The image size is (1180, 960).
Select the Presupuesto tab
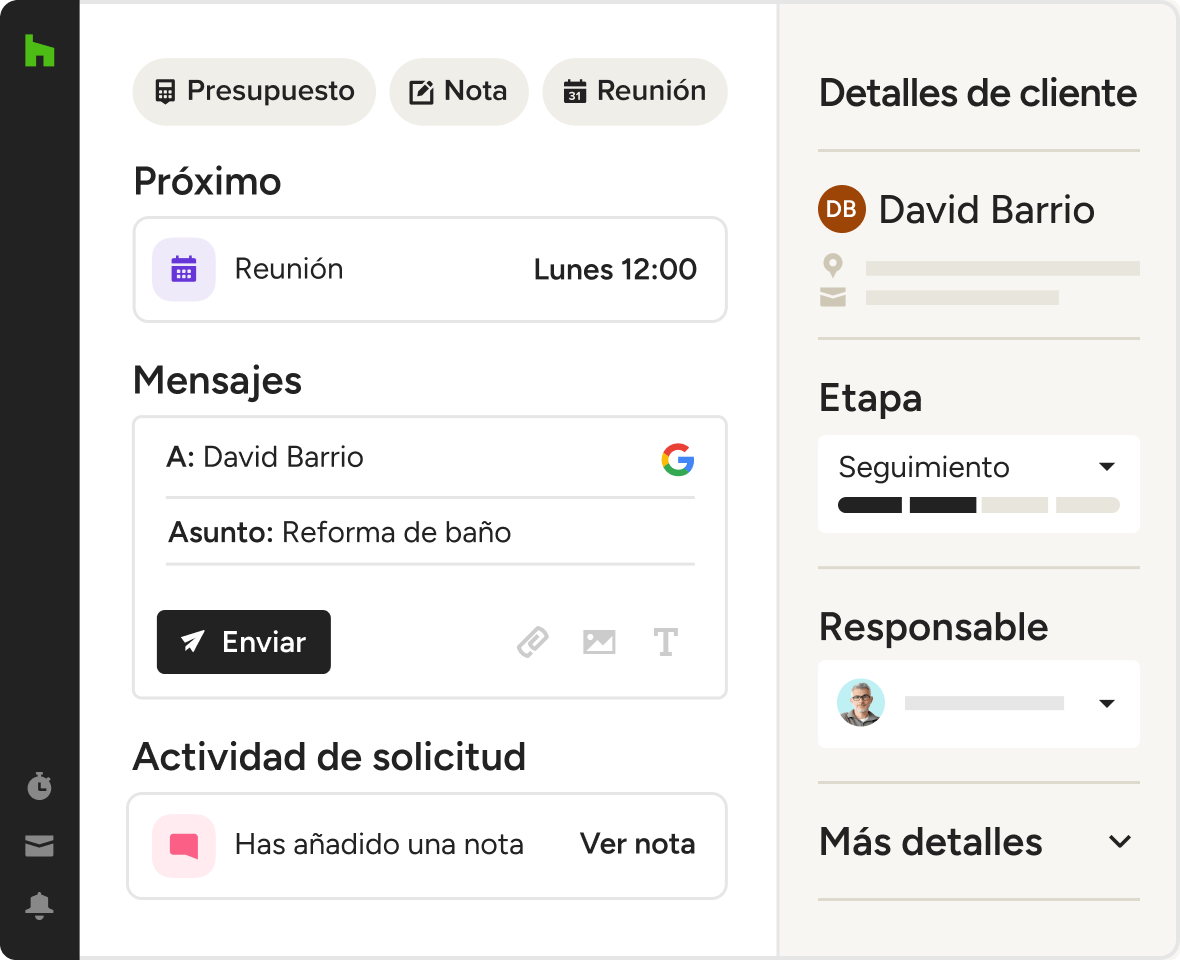[x=254, y=92]
